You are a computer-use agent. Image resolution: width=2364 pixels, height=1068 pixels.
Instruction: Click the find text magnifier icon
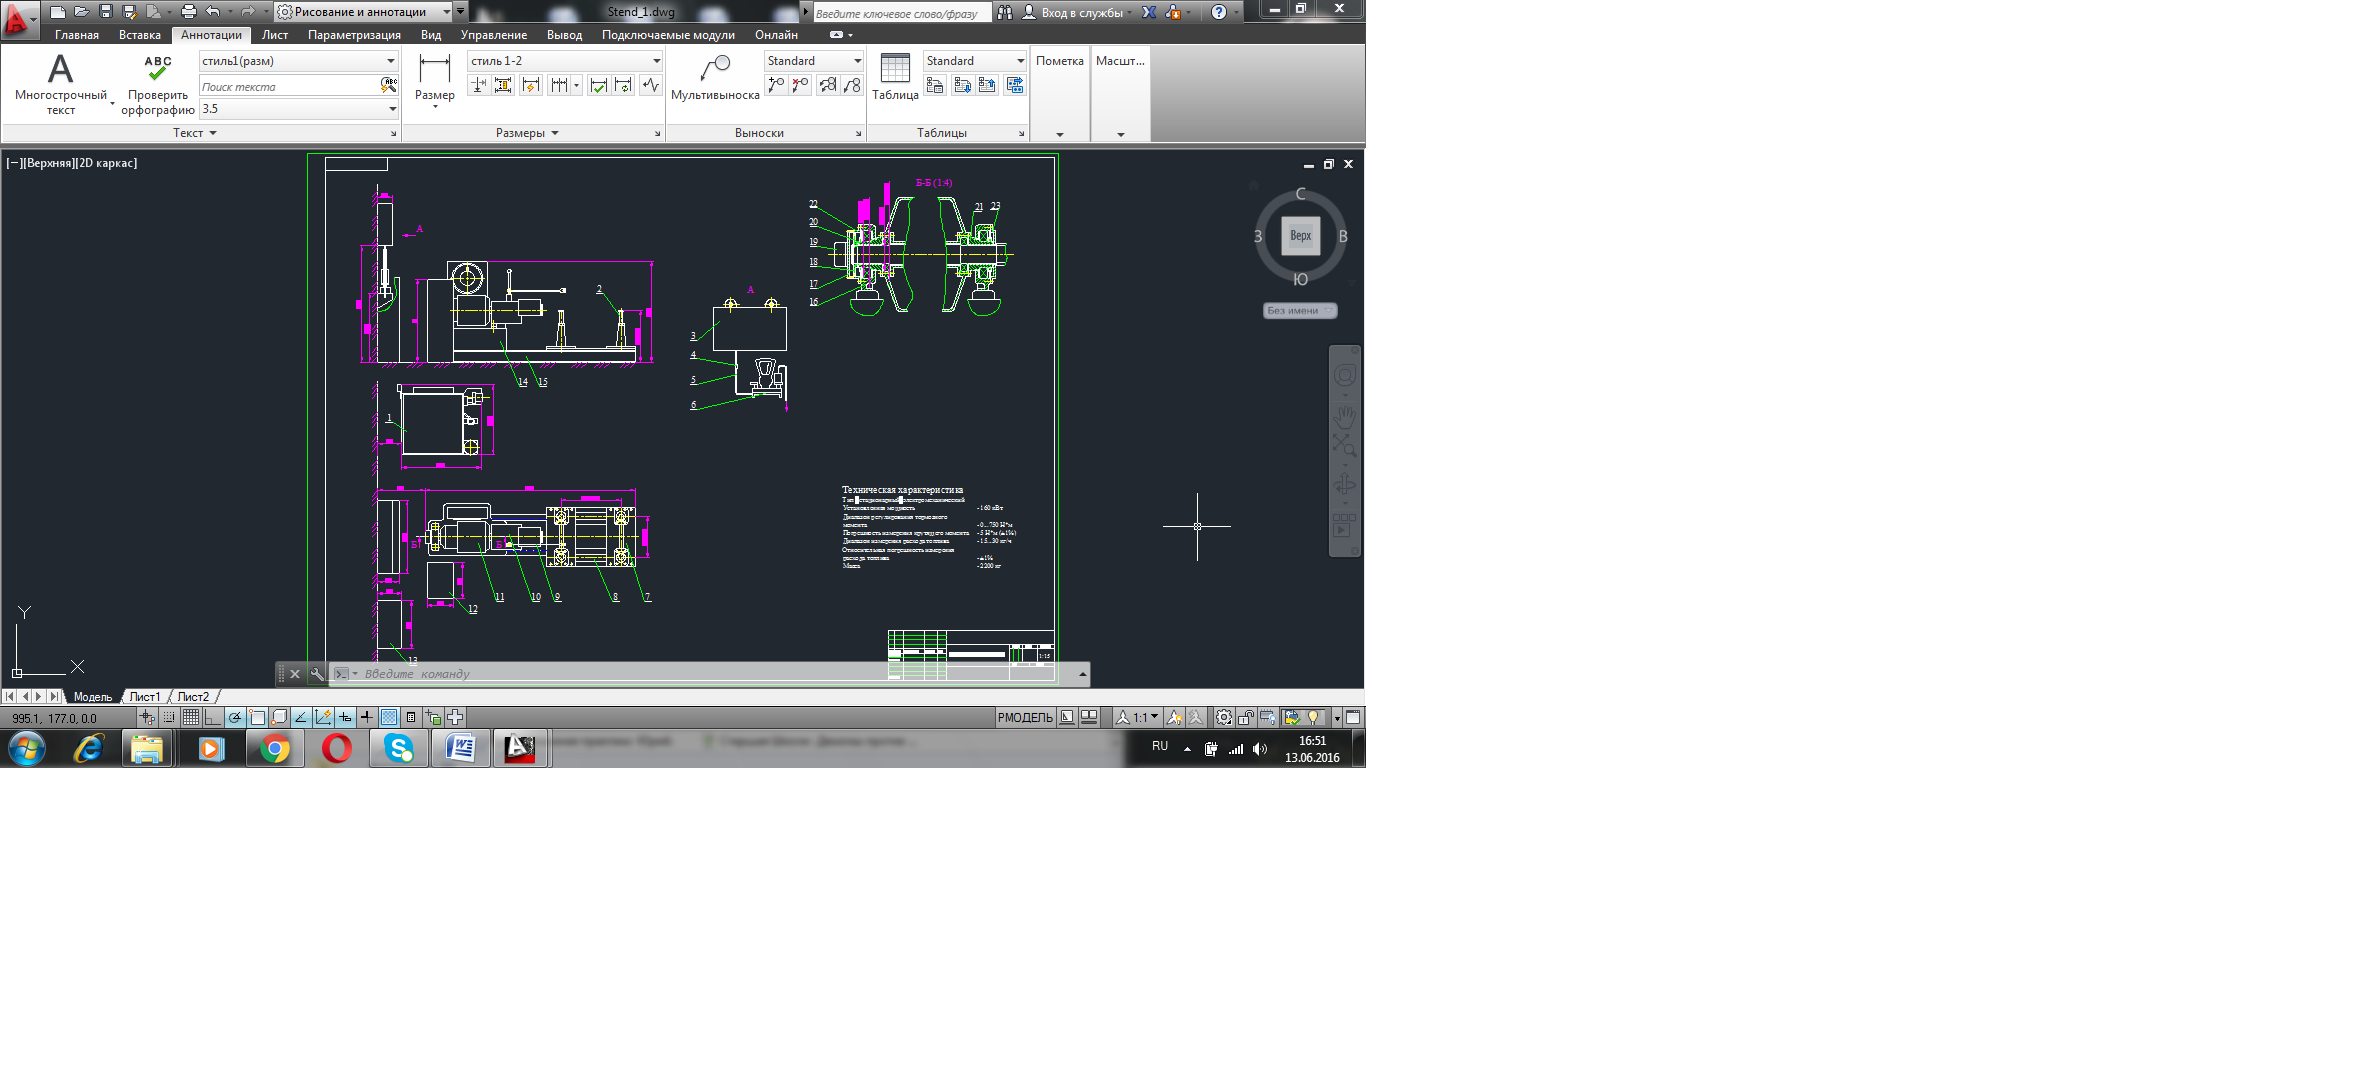(x=389, y=86)
